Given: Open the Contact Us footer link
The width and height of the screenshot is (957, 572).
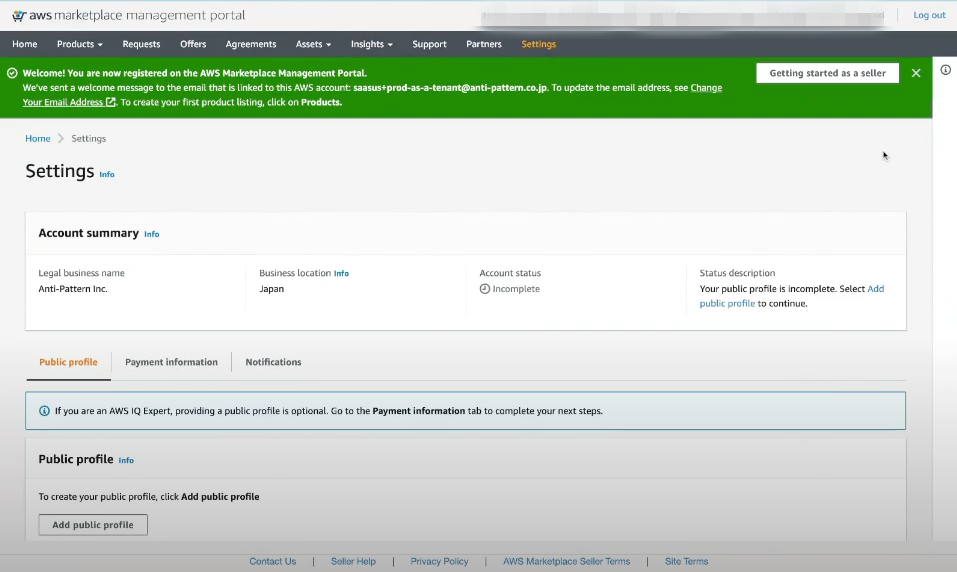Looking at the screenshot, I should tap(272, 561).
